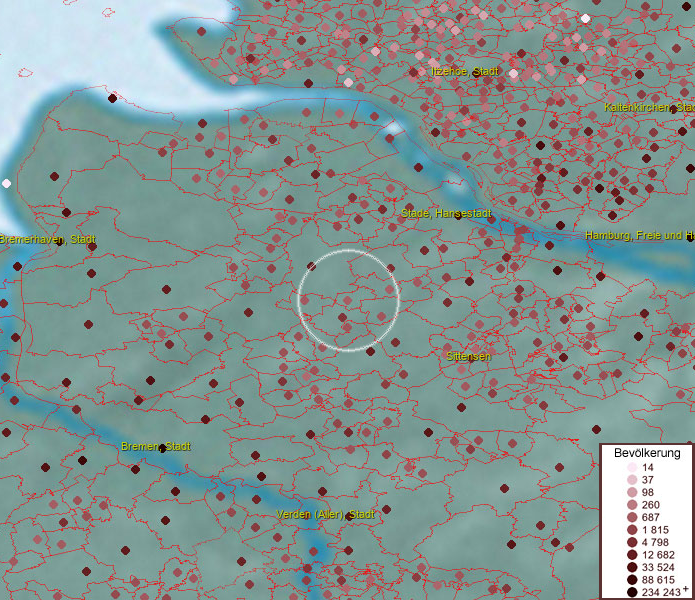
Task: Select the Kaltenkirchen, Stadt label
Action: pyautogui.click(x=649, y=107)
